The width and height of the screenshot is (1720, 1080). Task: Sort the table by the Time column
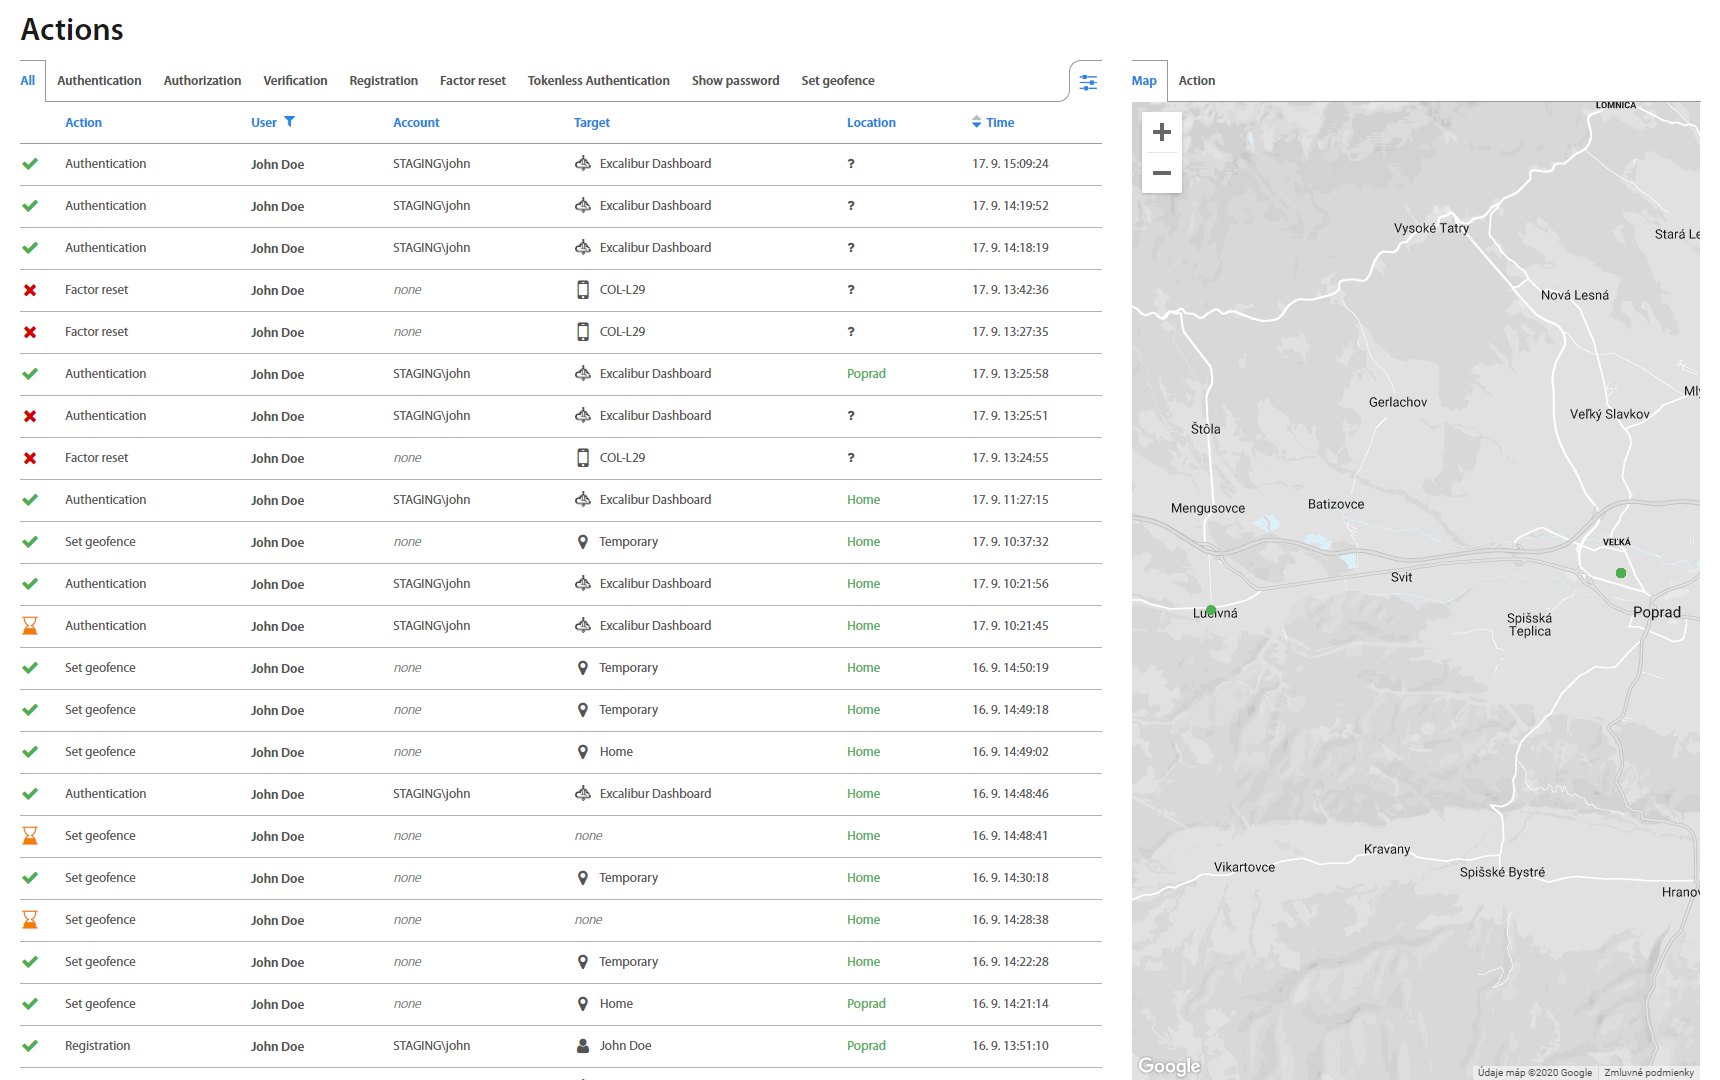coord(999,123)
